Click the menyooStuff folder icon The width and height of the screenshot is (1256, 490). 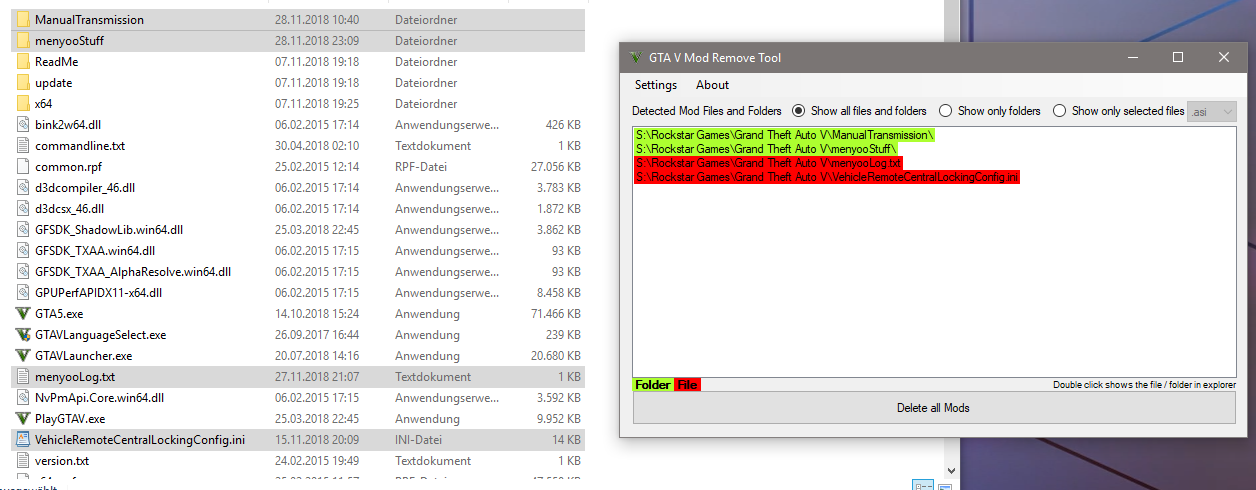23,41
